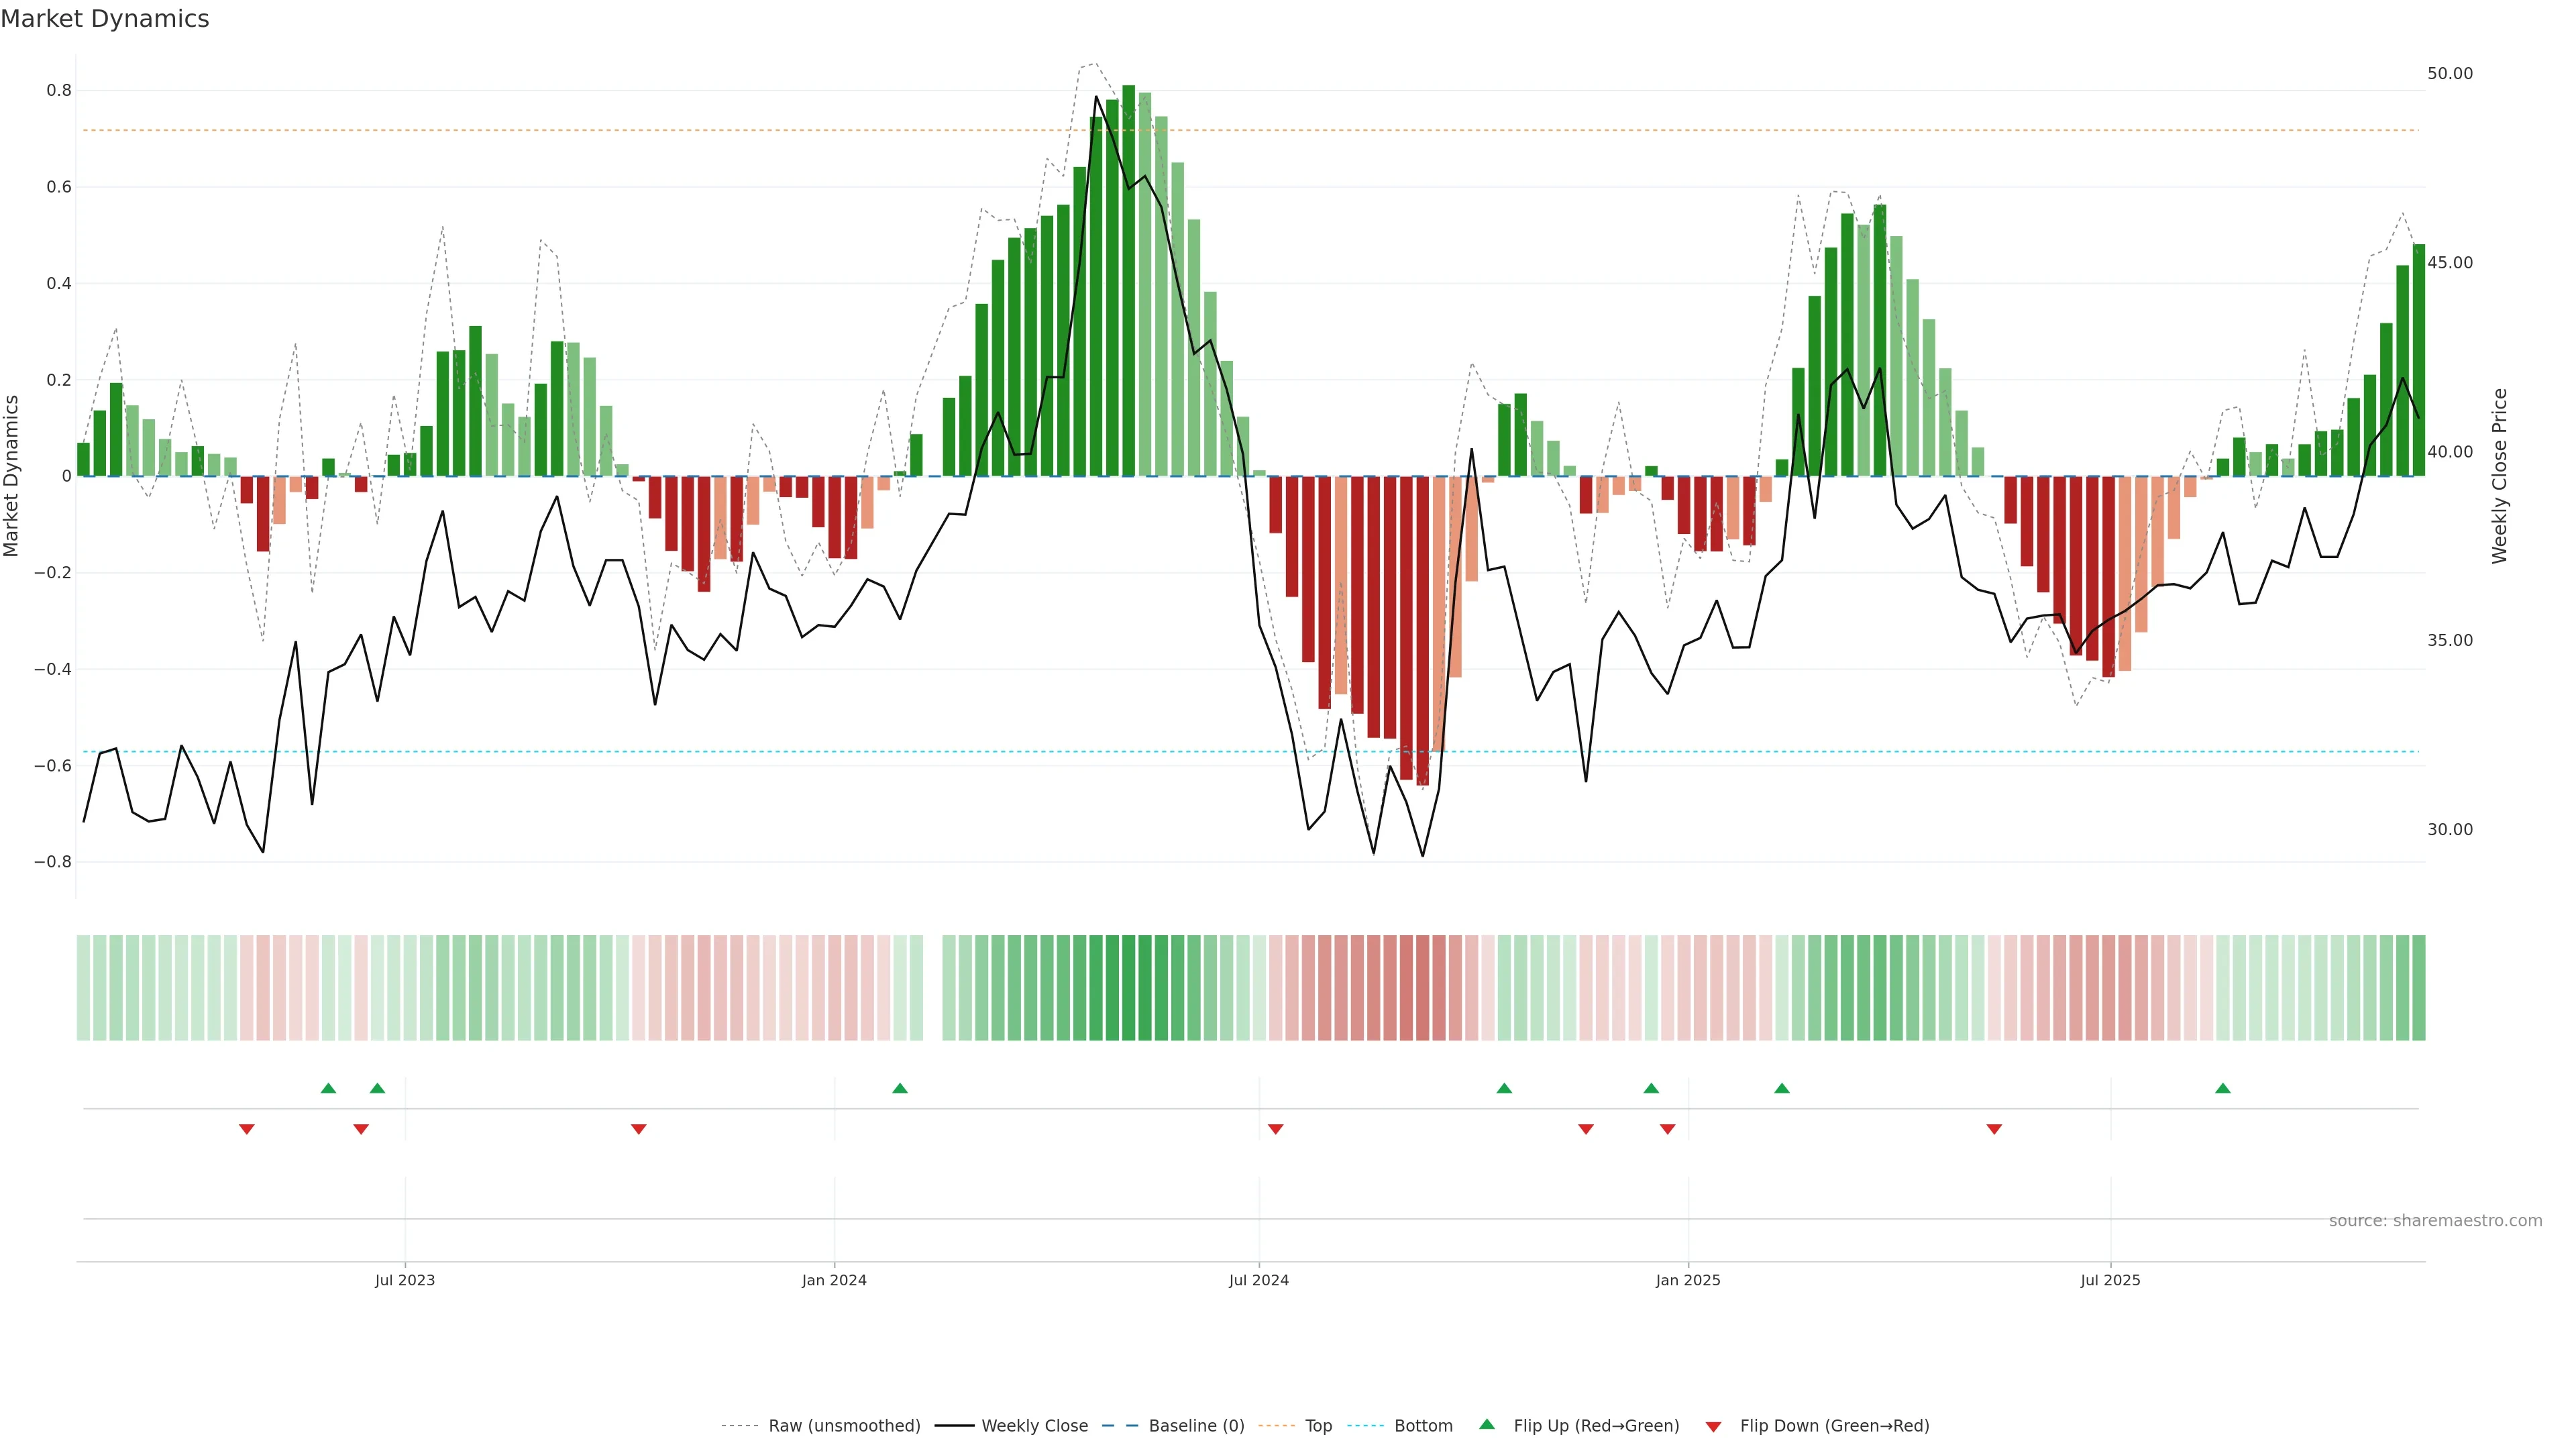Hide the Bottom threshold legend entry

click(x=1423, y=1426)
